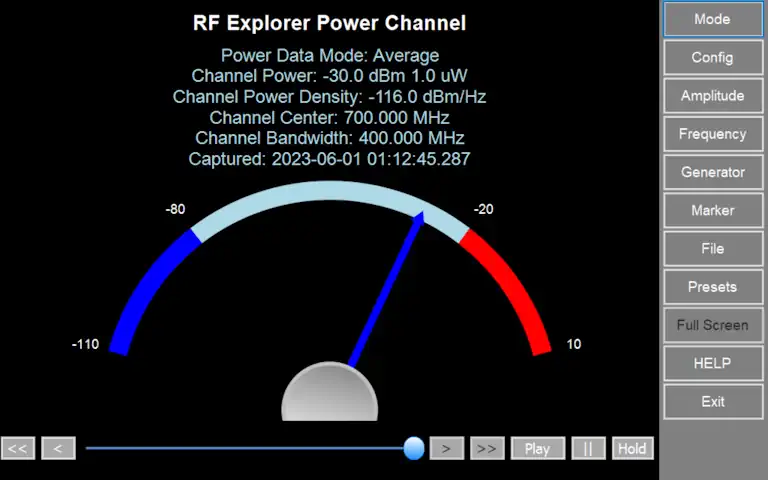Image resolution: width=768 pixels, height=480 pixels.
Task: Open the HELP page
Action: pyautogui.click(x=712, y=363)
